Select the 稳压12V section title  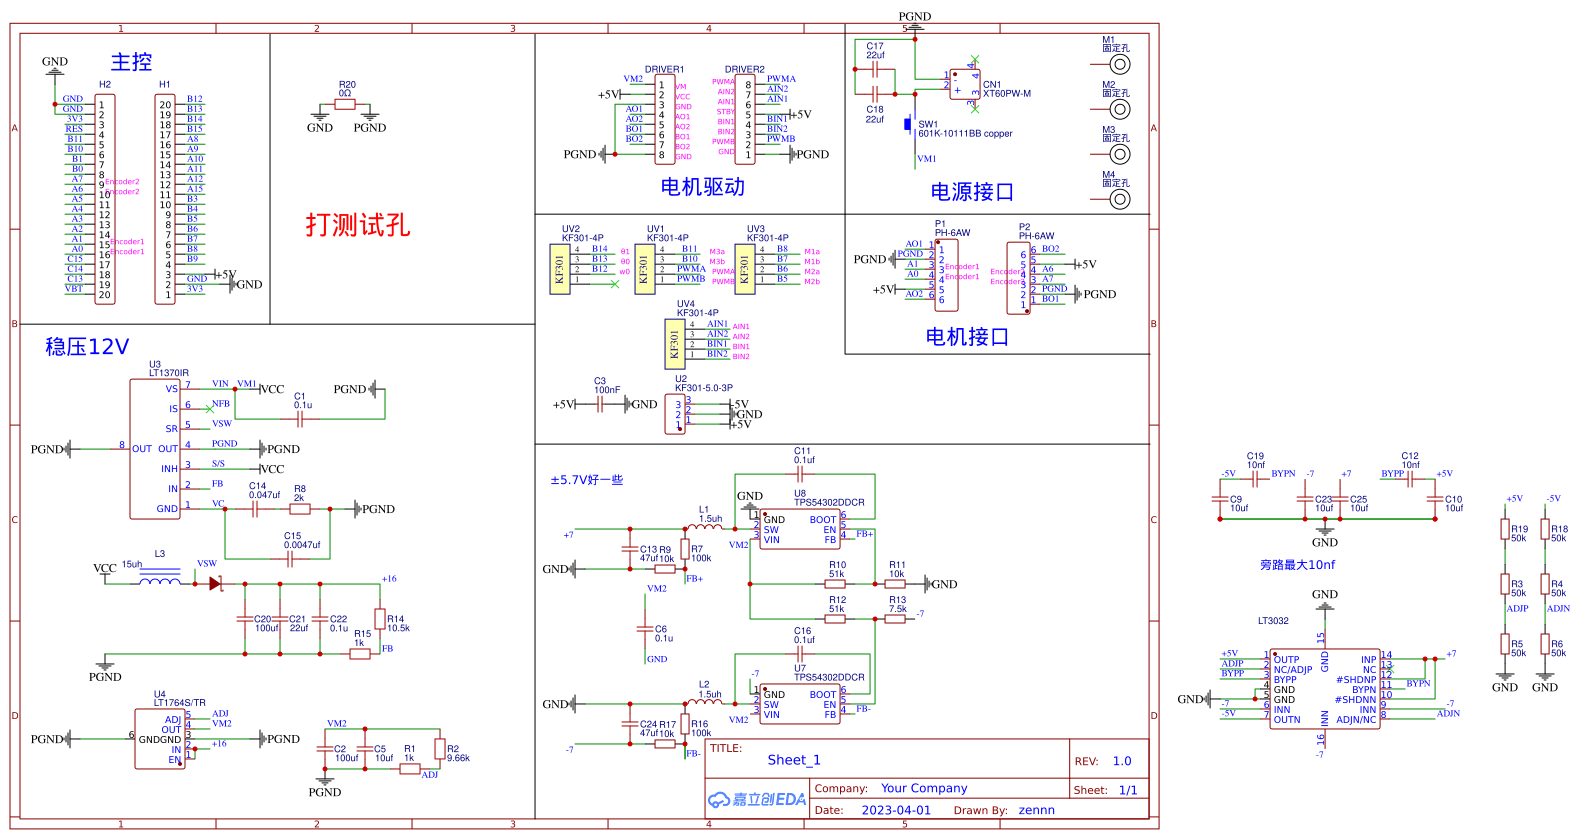[87, 347]
